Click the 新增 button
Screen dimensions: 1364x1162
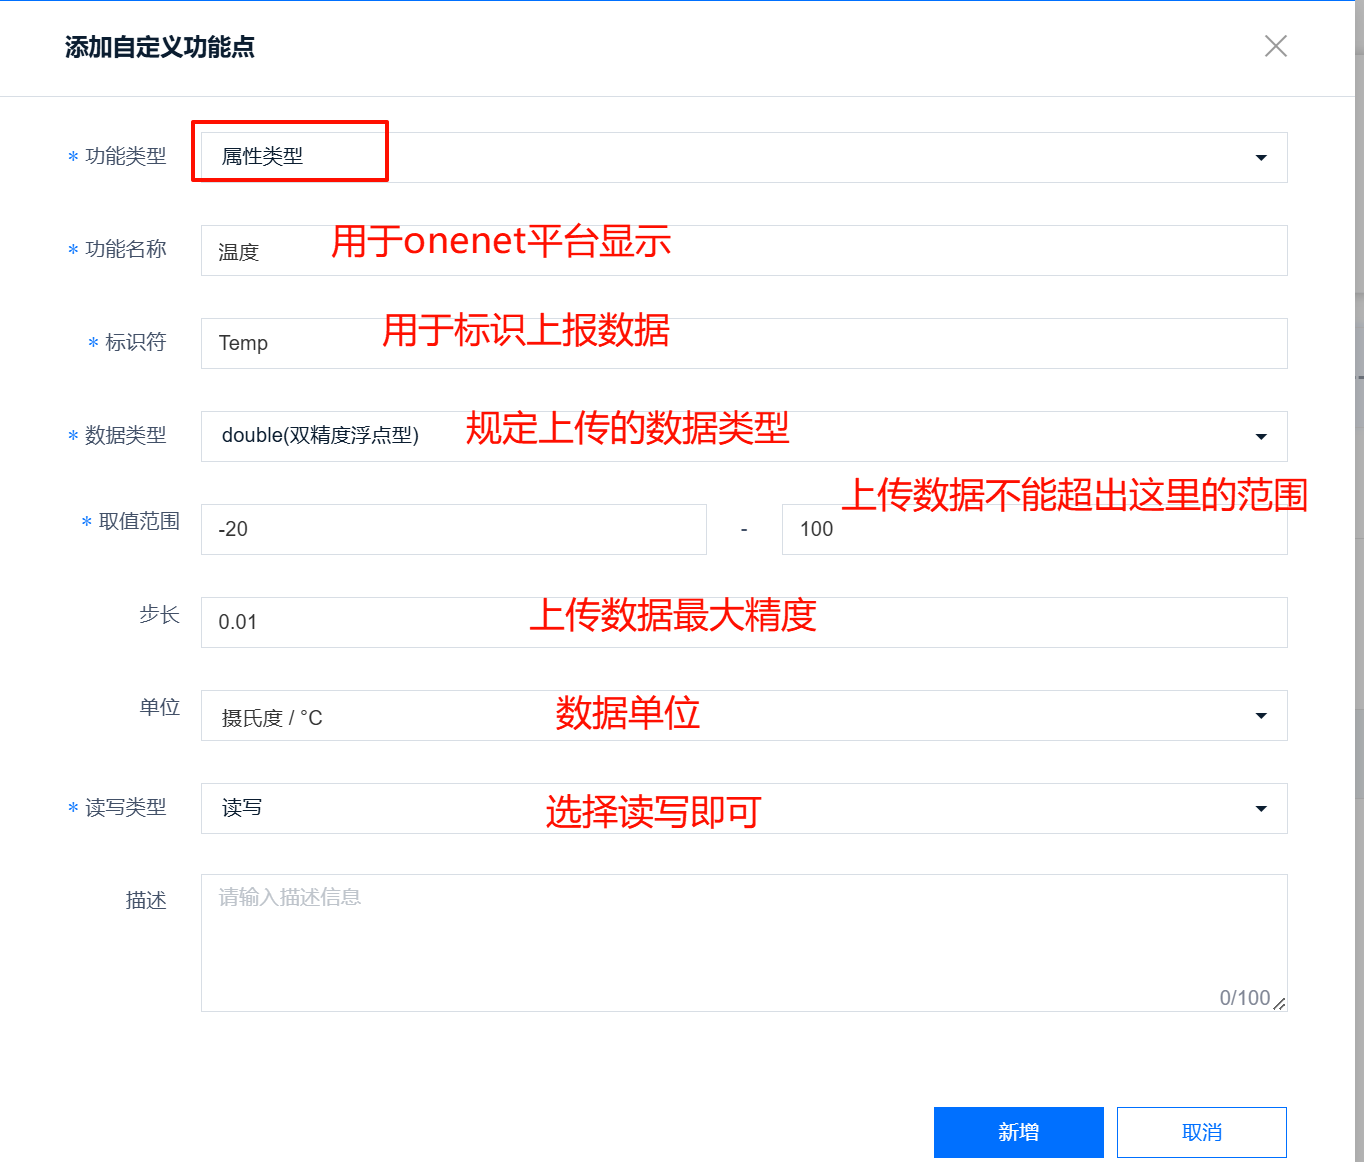pyautogui.click(x=1018, y=1132)
